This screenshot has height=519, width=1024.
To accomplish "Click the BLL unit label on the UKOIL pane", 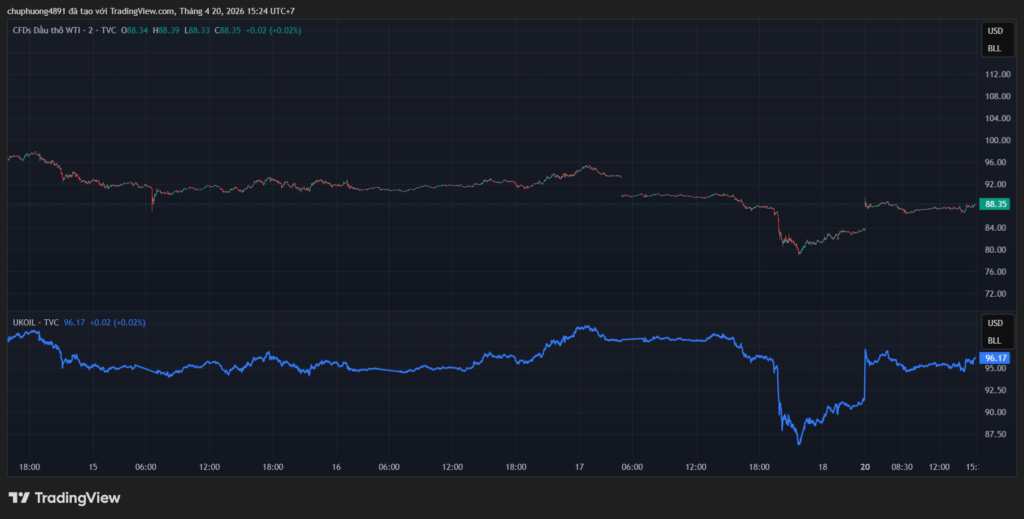I will [994, 340].
